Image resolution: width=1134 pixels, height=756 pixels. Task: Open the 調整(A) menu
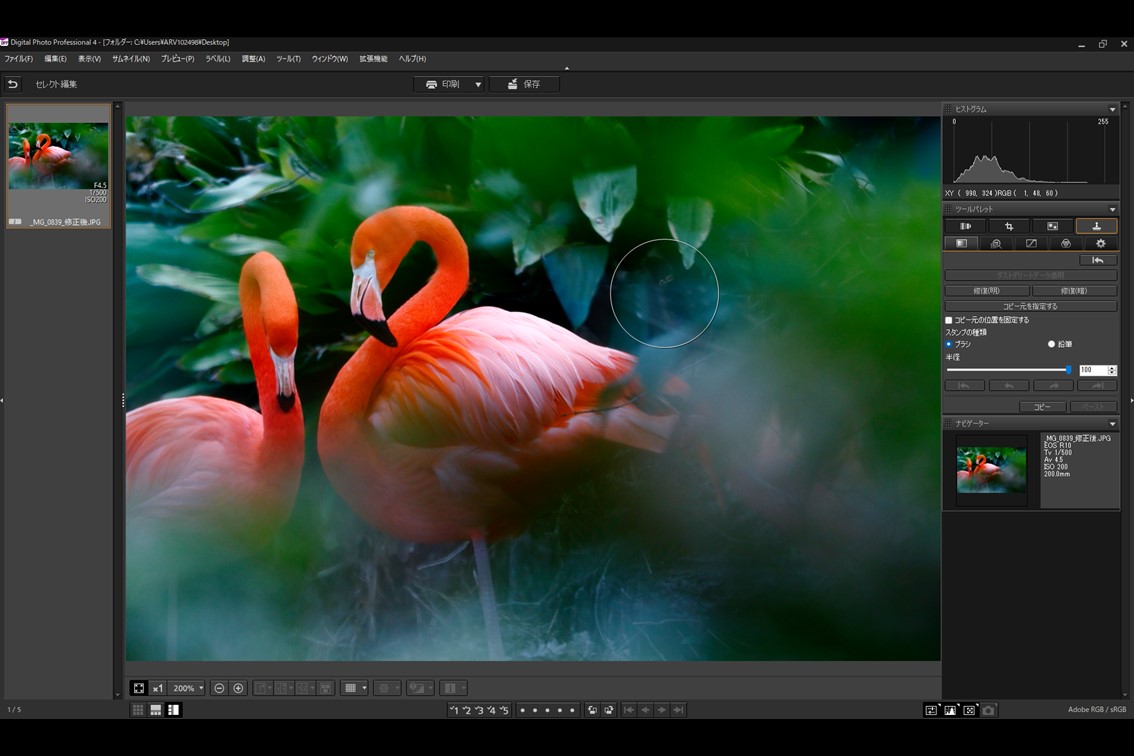coord(253,59)
